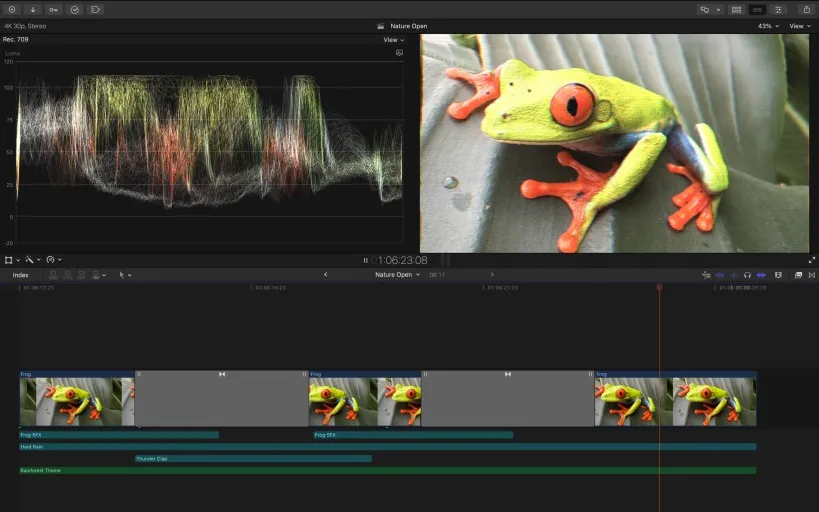This screenshot has width=819, height=512.
Task: Select the second Frog SFX audio clip
Action: coord(413,435)
